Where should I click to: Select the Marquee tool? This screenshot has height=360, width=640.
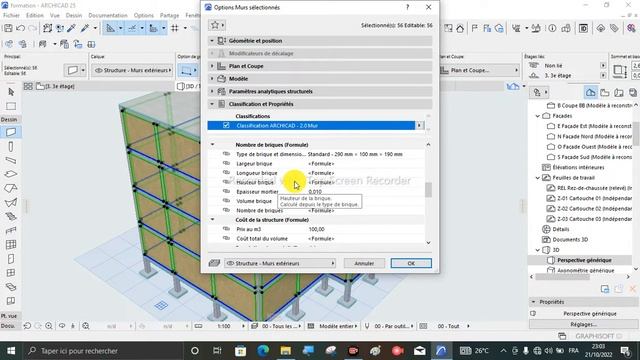tap(11, 106)
